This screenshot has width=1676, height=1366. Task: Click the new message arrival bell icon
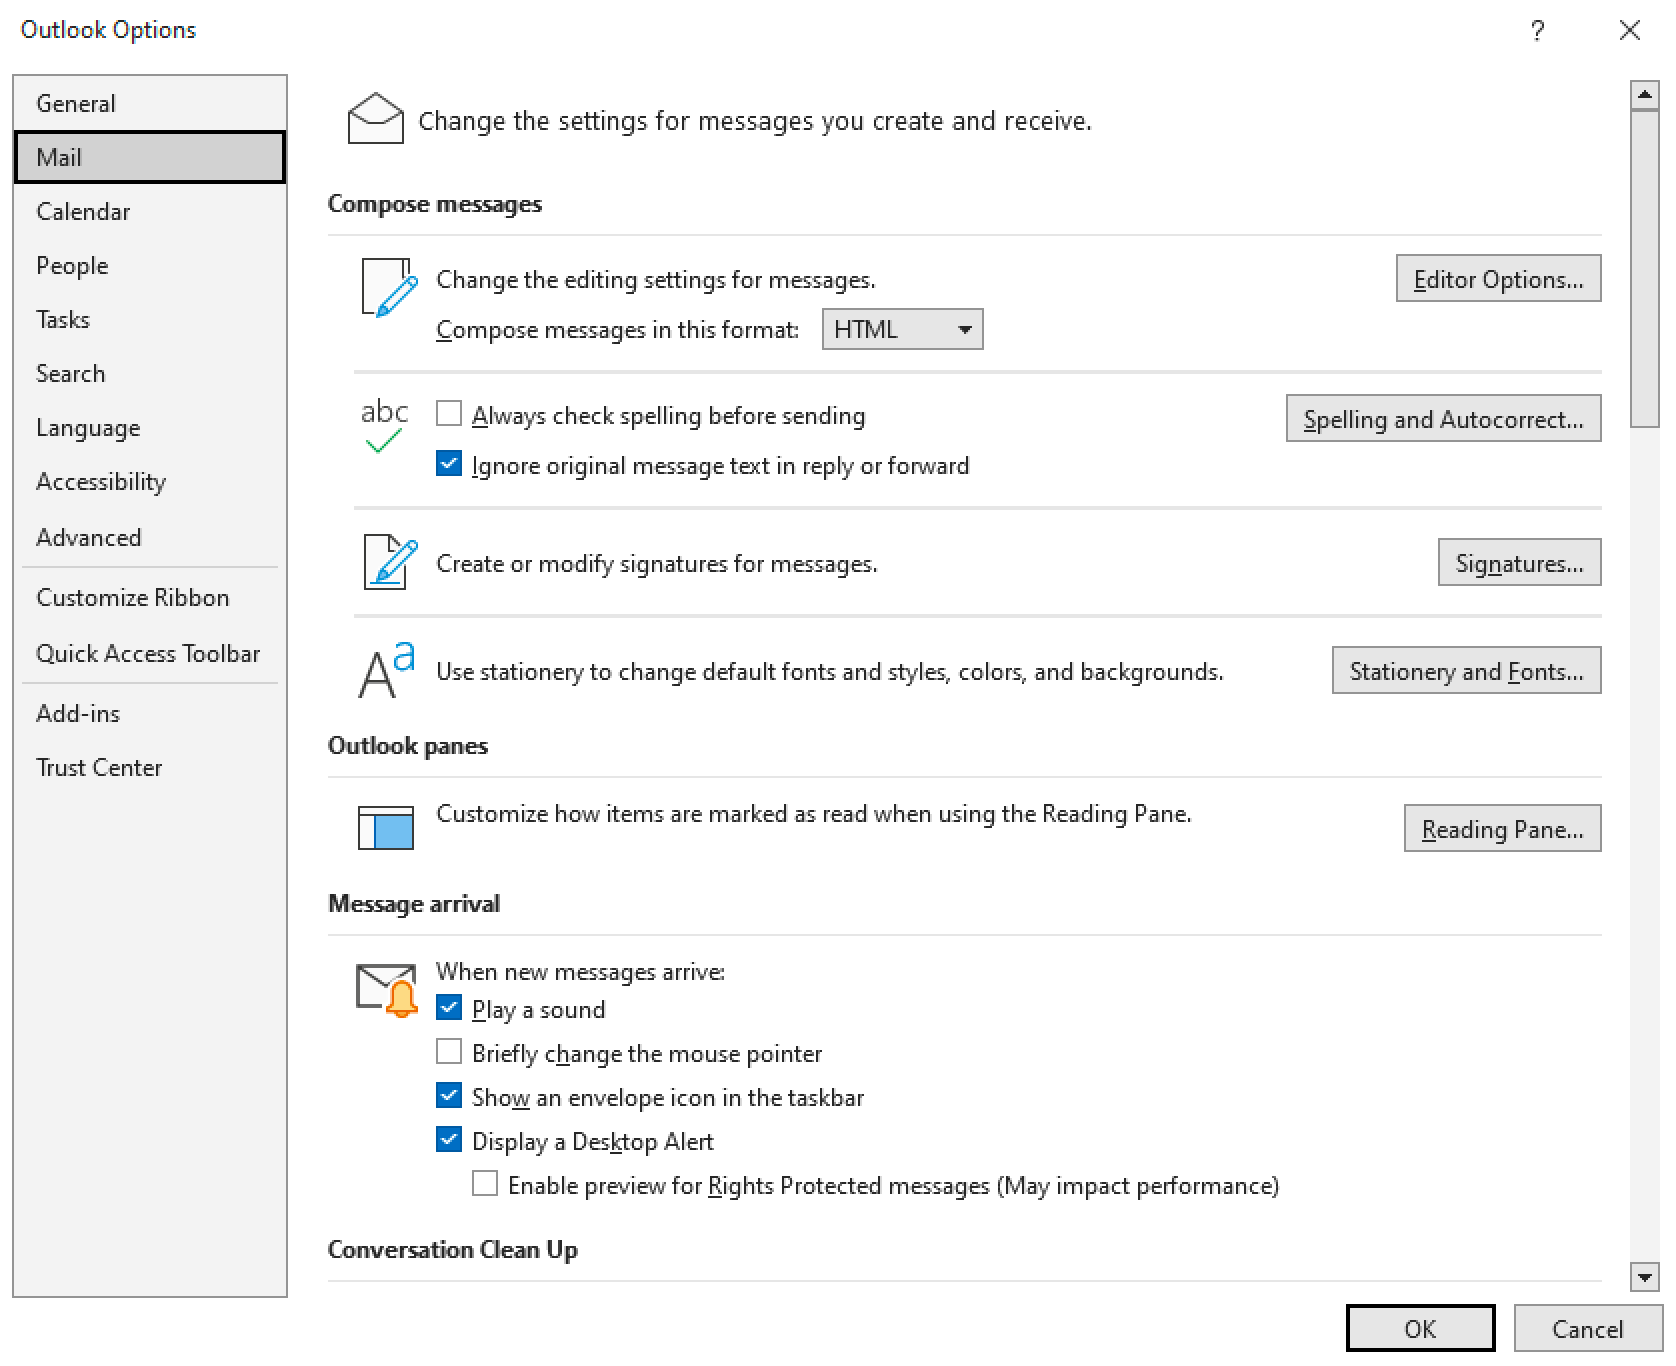tap(386, 987)
